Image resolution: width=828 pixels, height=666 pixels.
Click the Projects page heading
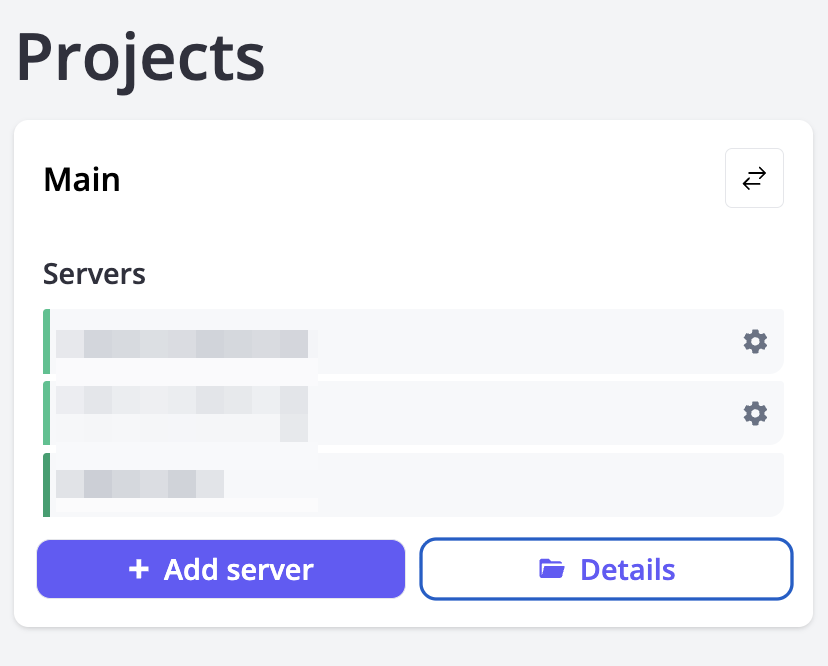(139, 58)
